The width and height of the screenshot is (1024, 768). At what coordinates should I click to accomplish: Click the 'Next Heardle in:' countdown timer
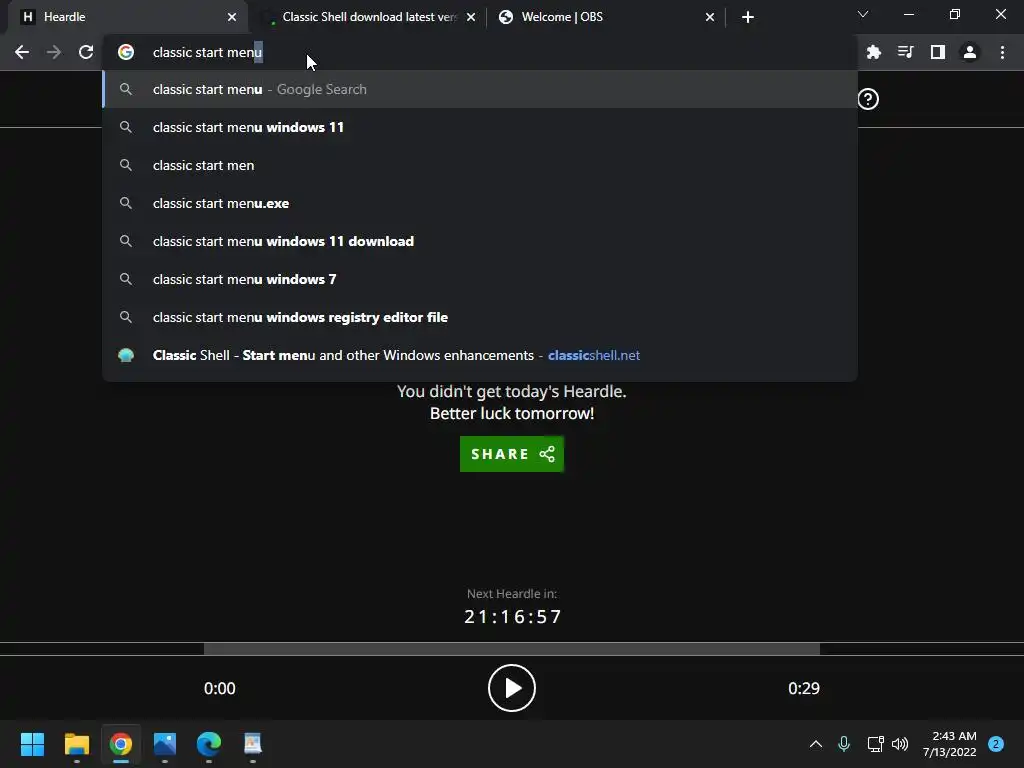(x=513, y=616)
